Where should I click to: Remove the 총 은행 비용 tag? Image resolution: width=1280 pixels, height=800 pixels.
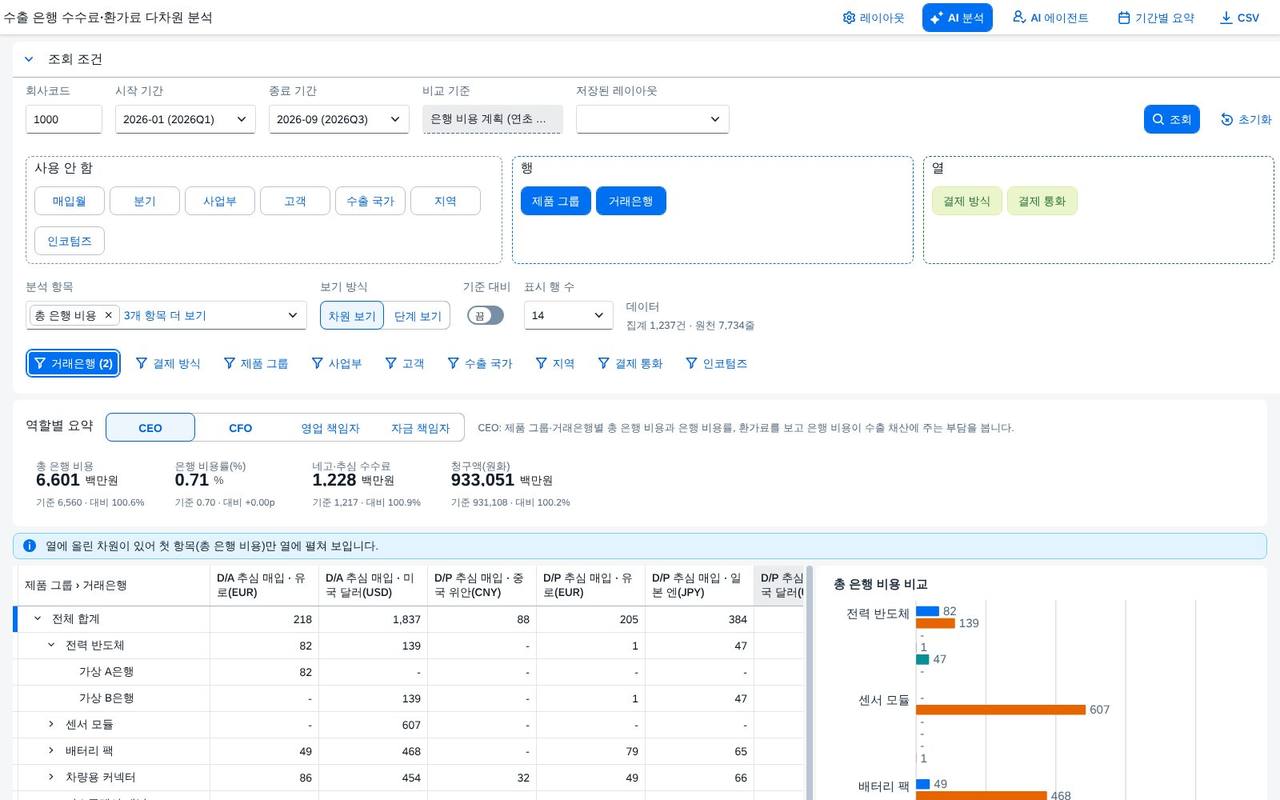[109, 315]
